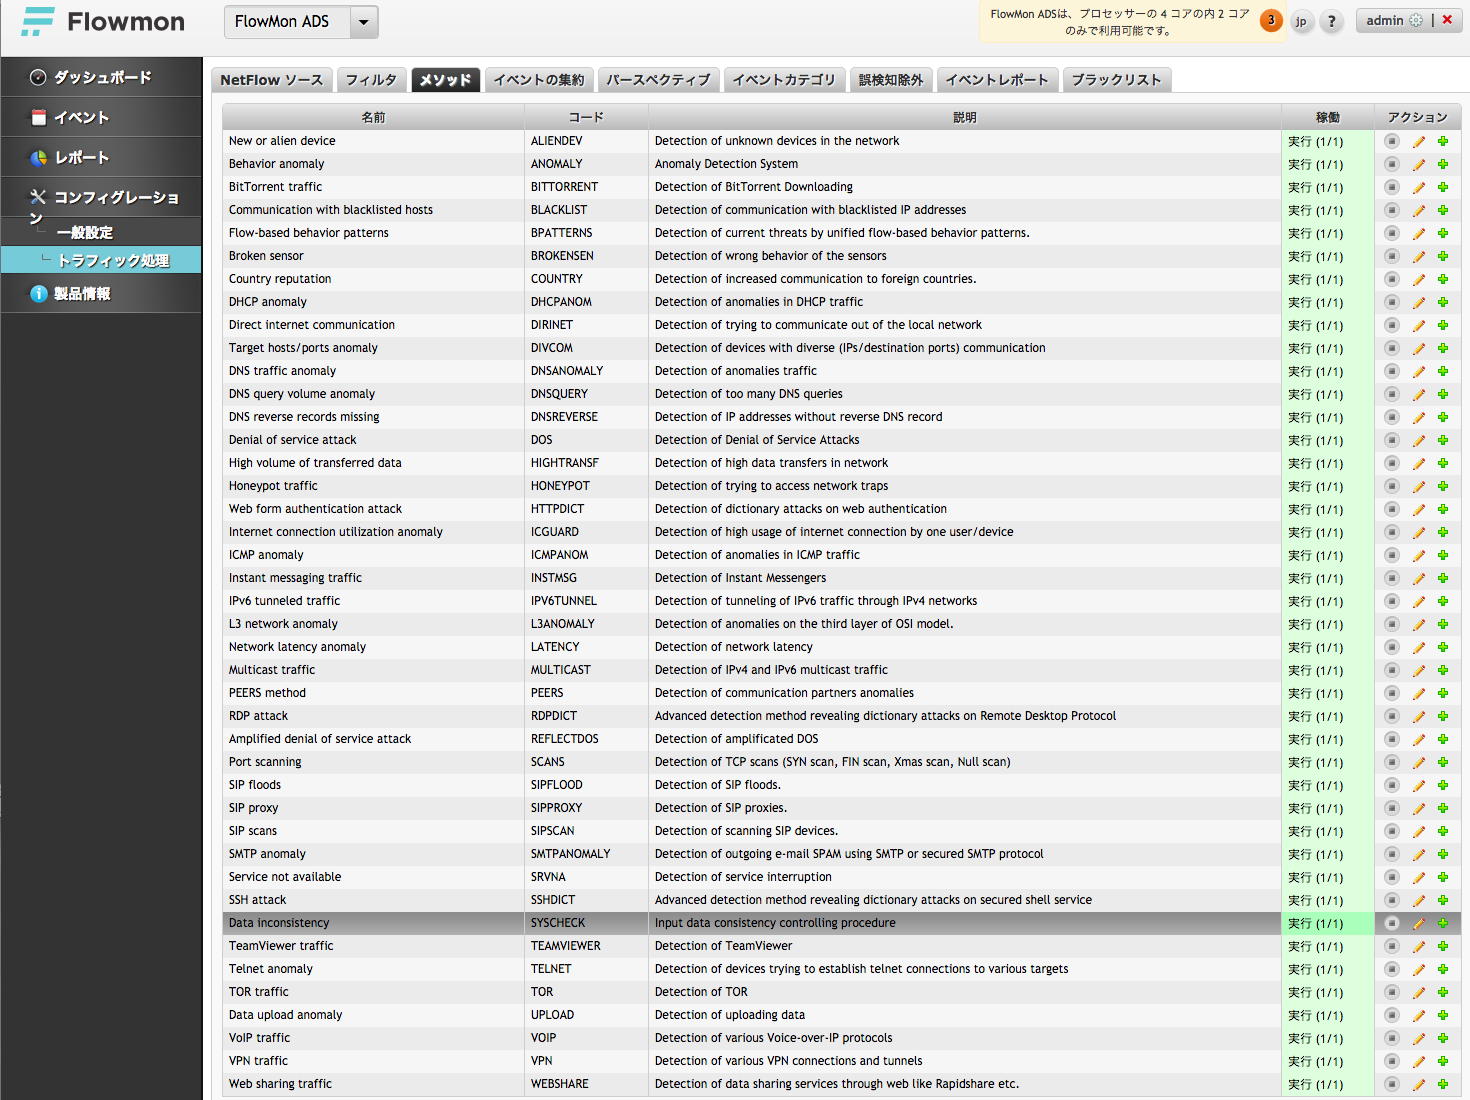This screenshot has width=1470, height=1100.
Task: Click the Flowmon logo
Action: click(104, 22)
